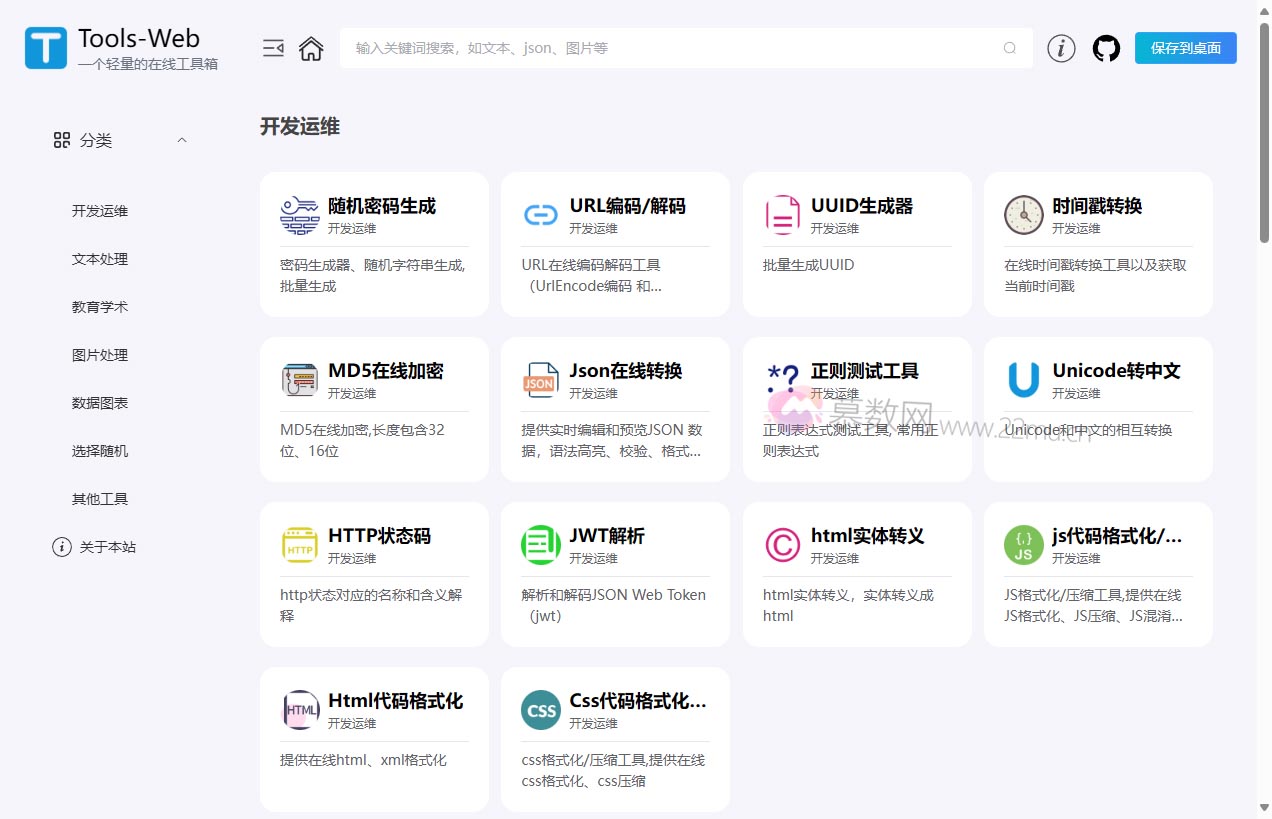Open the MD5在线加密 tool title

point(385,371)
